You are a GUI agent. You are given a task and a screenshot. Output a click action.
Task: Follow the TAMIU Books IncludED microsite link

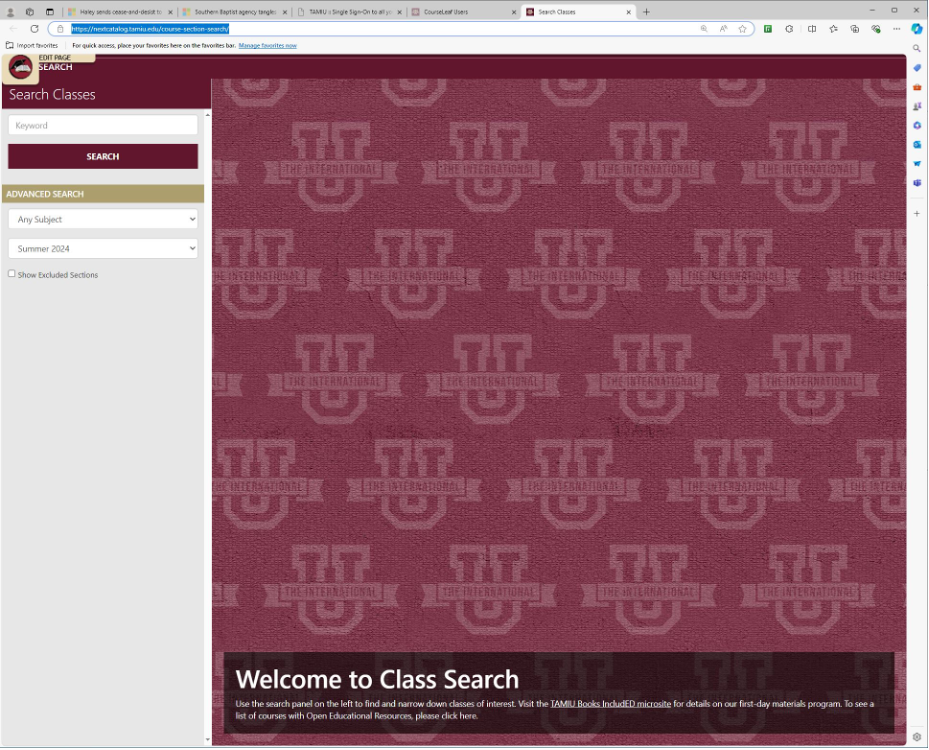pos(610,705)
